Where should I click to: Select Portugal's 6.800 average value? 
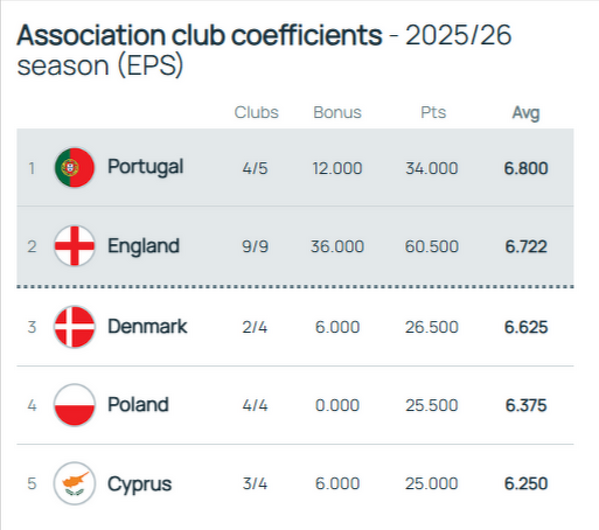pyautogui.click(x=526, y=168)
